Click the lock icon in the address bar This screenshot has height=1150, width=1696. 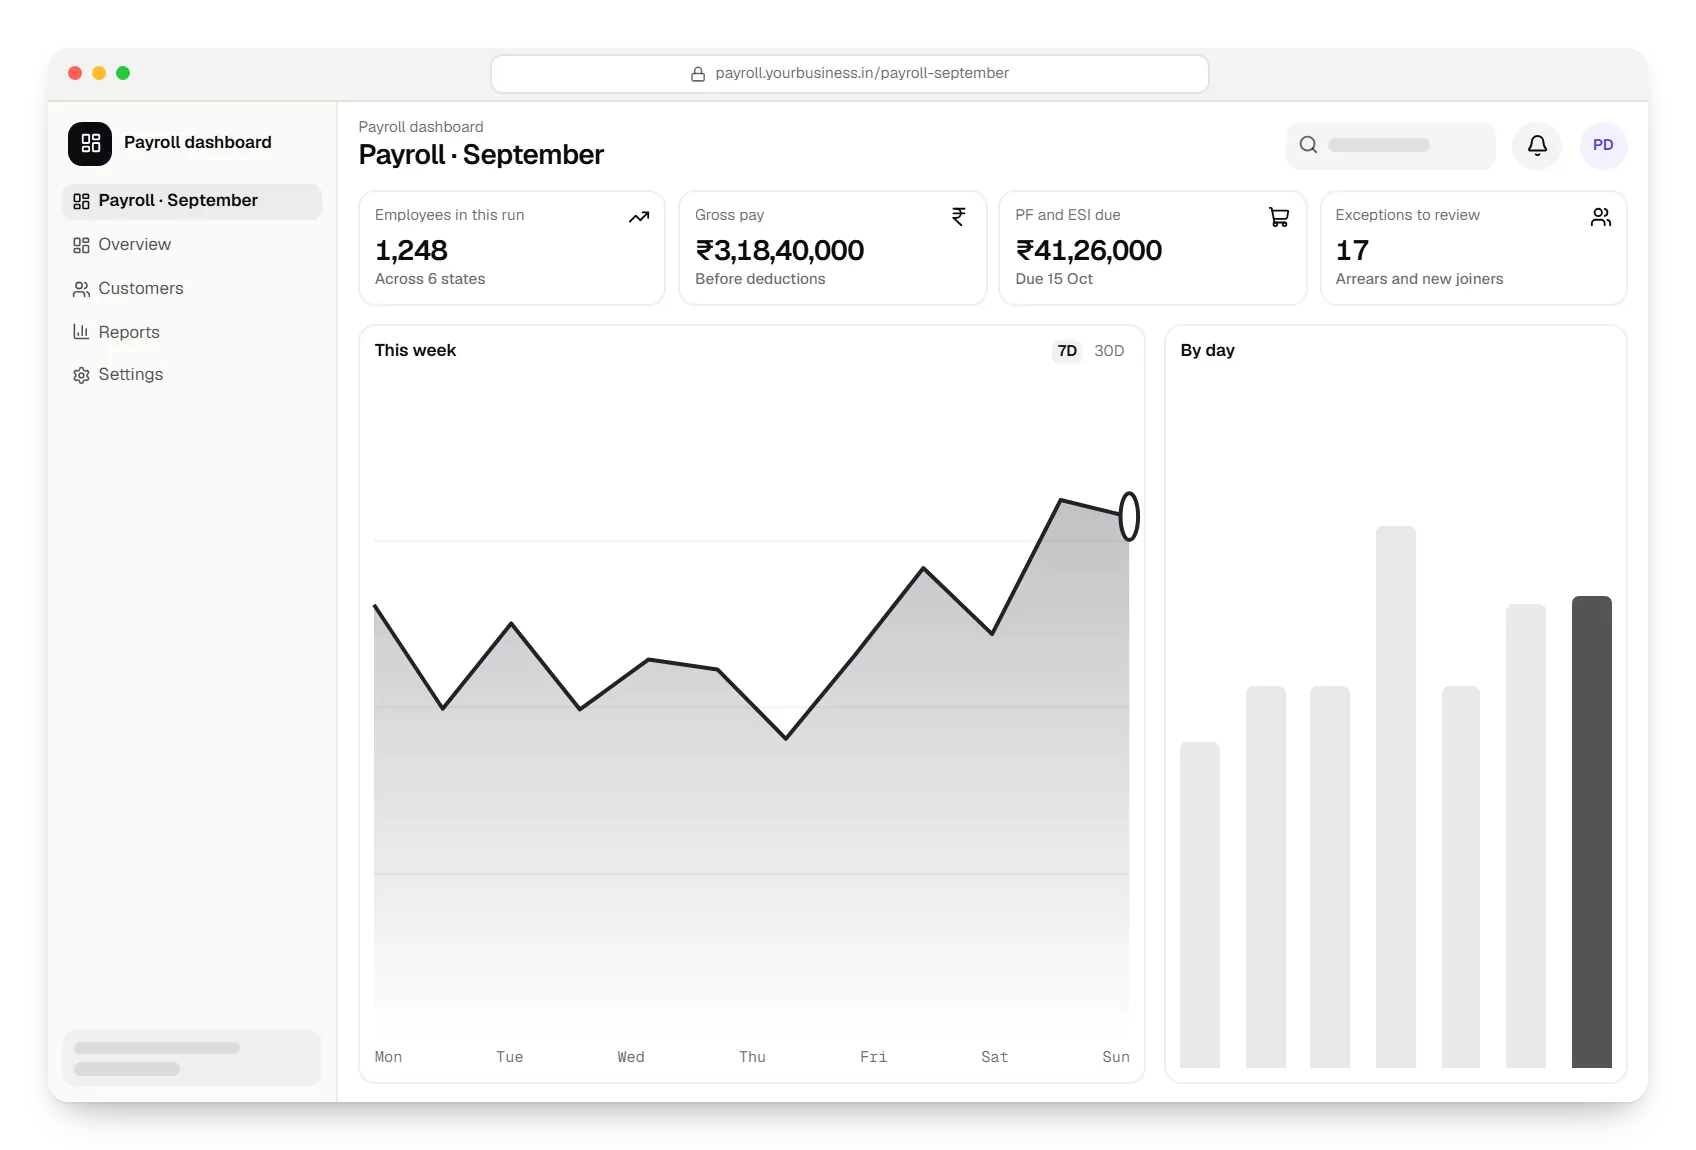[698, 74]
